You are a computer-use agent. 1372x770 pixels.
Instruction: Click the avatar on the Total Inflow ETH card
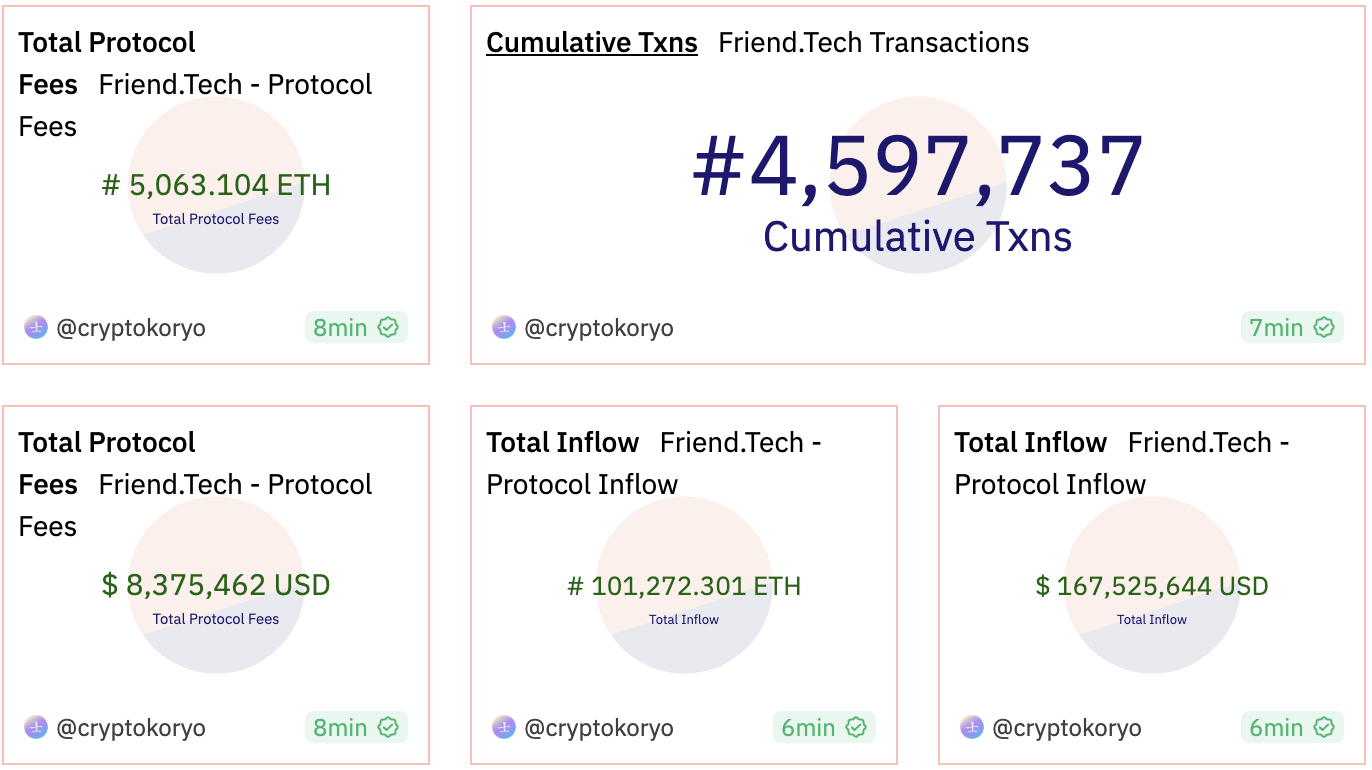(x=503, y=728)
